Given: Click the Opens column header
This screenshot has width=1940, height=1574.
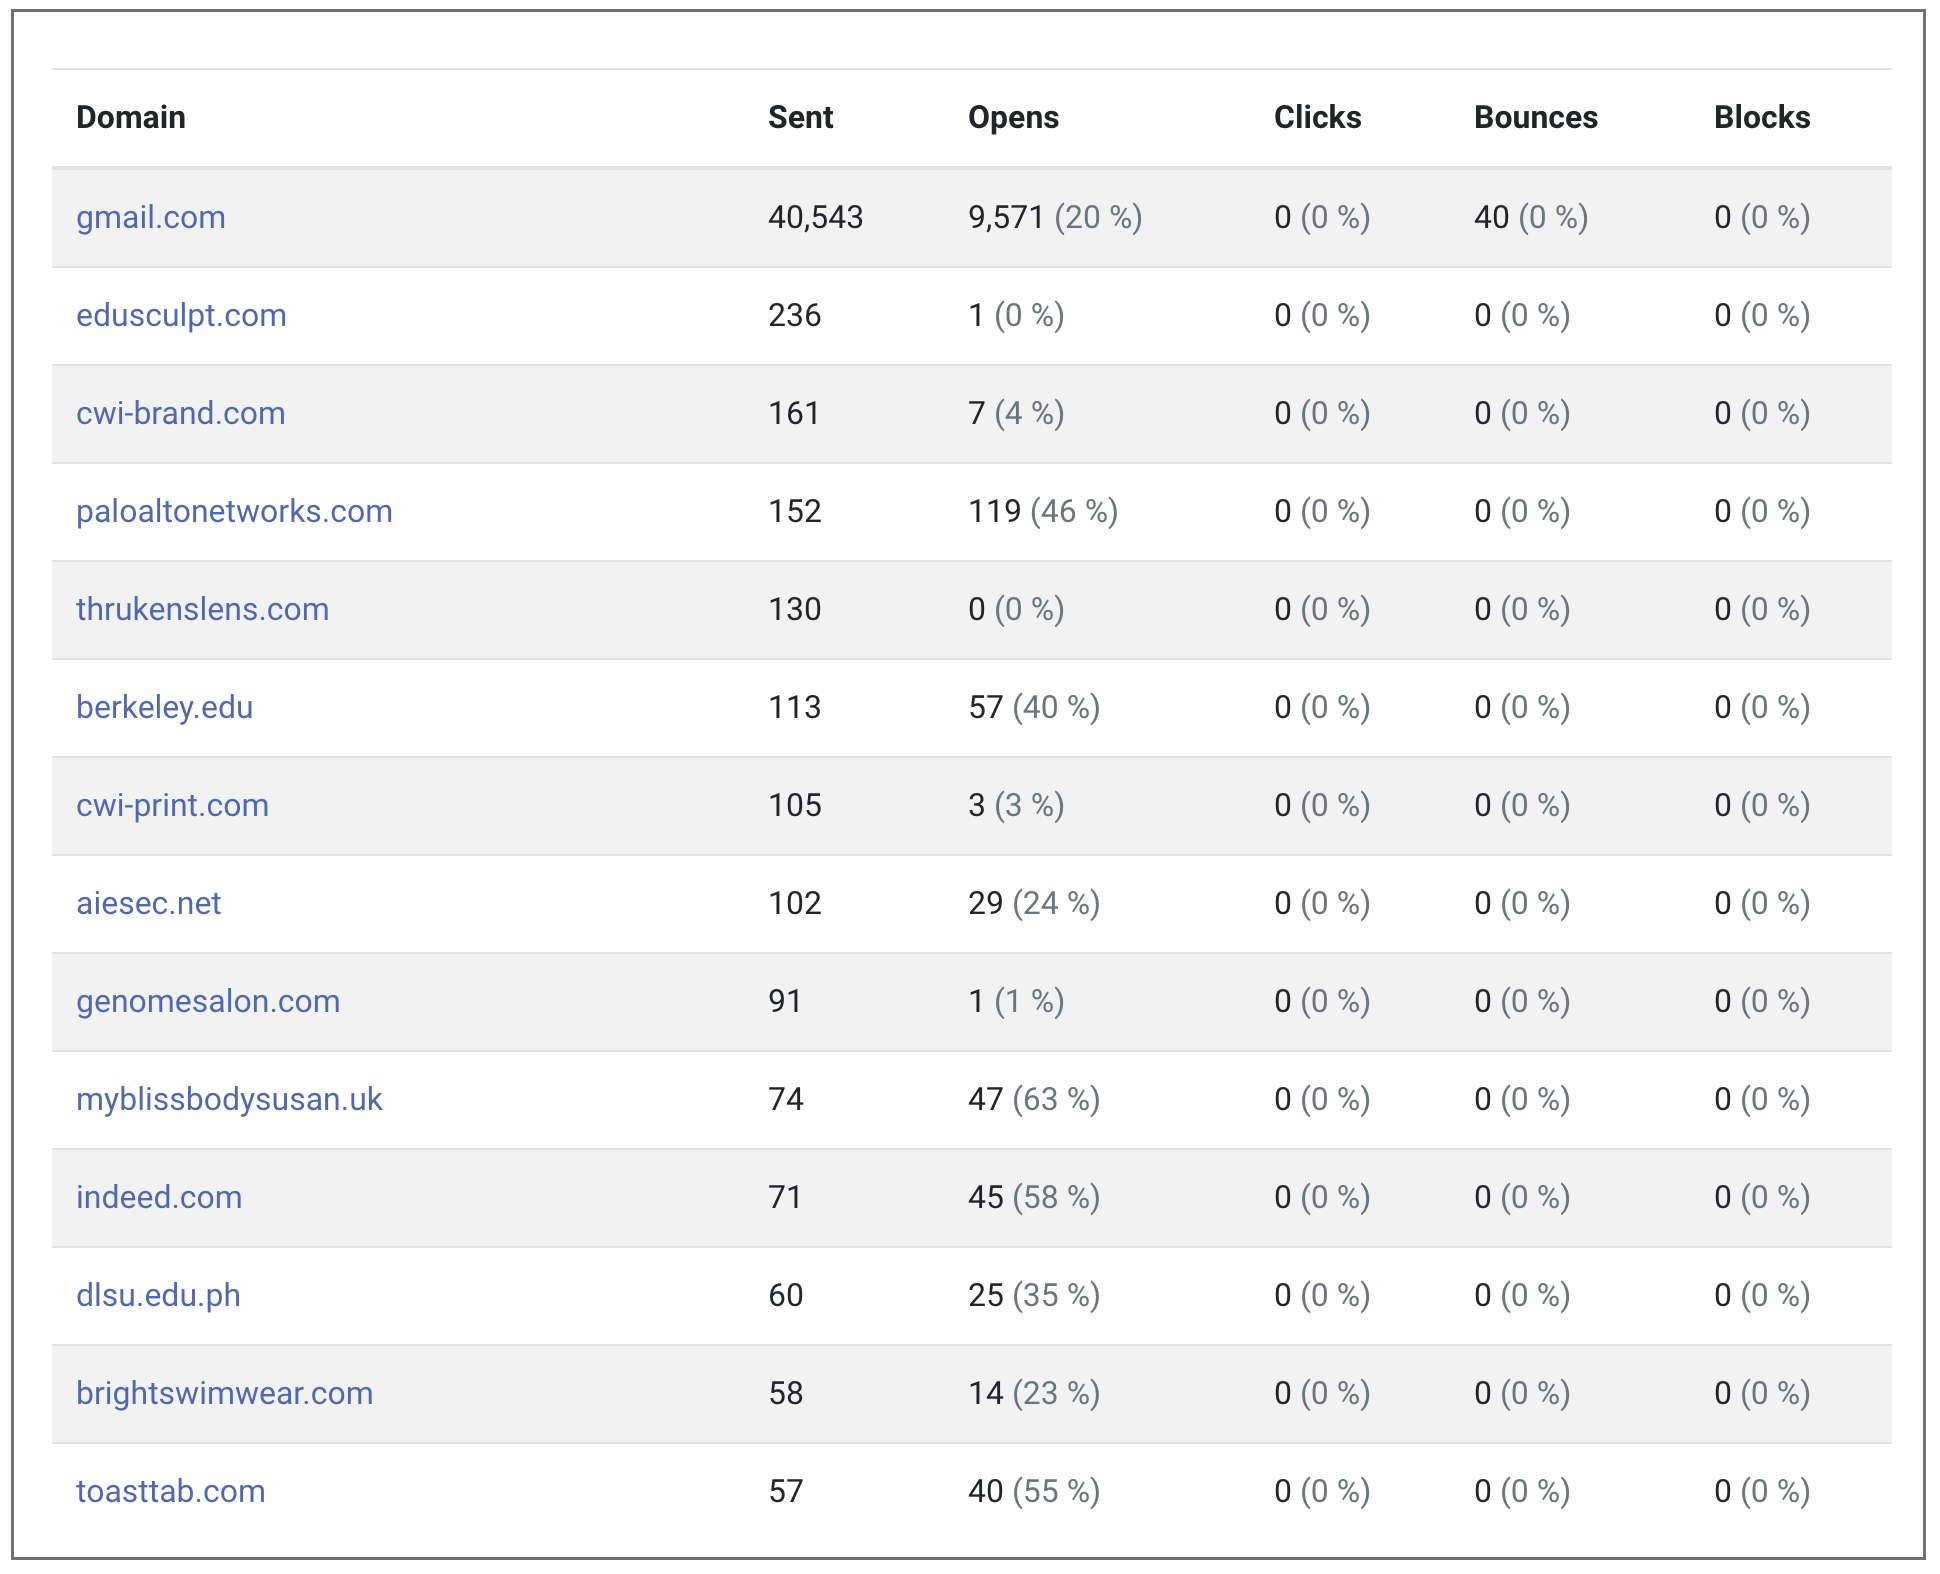Looking at the screenshot, I should 1013,117.
